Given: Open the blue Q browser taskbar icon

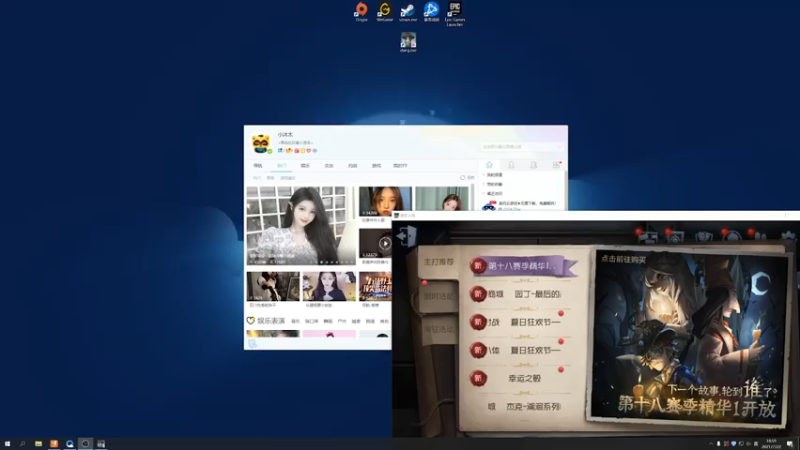Looking at the screenshot, I should pyautogui.click(x=70, y=444).
